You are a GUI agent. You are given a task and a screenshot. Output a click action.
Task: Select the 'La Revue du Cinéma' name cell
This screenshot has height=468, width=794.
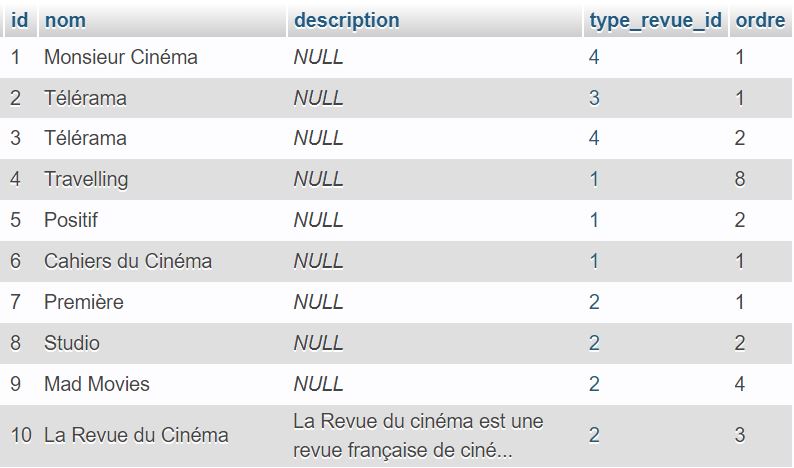pyautogui.click(x=136, y=435)
